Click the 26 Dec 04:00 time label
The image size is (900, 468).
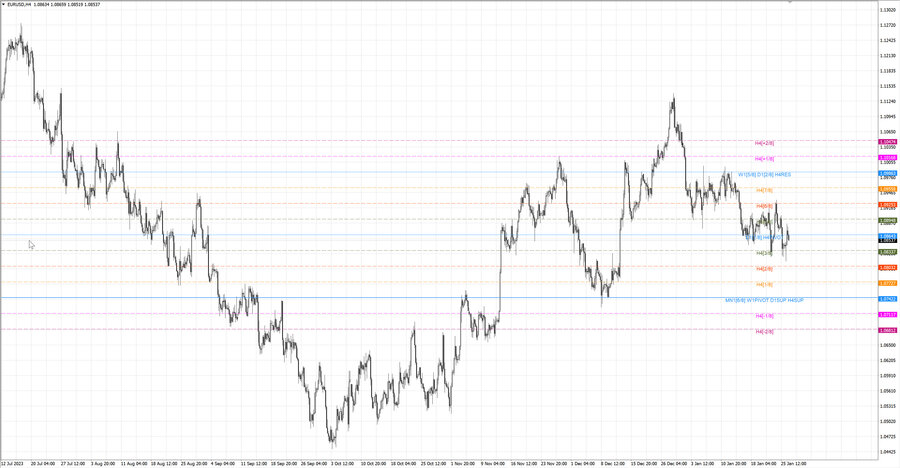point(674,463)
